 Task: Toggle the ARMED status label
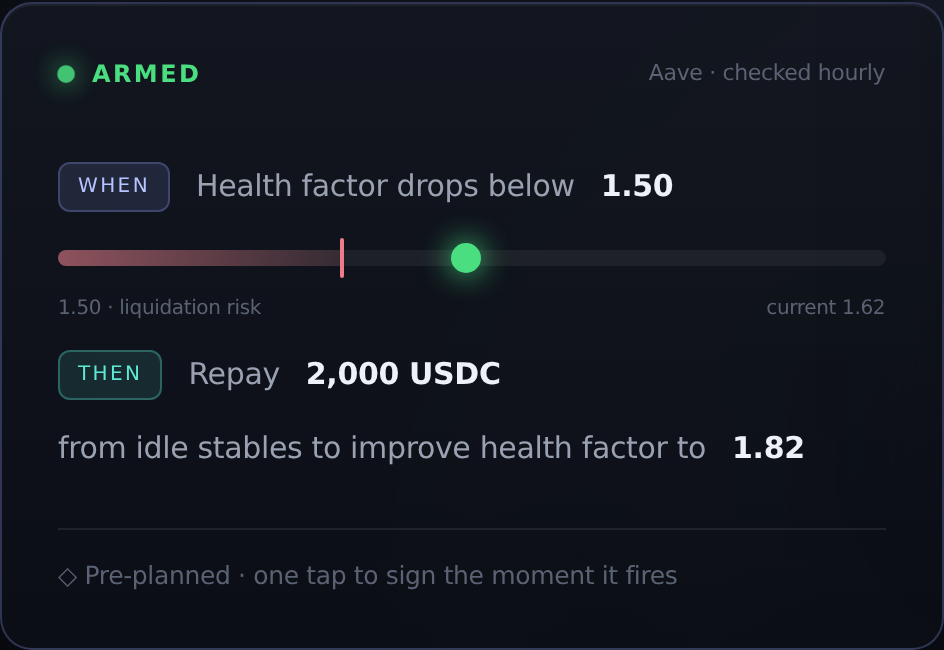pyautogui.click(x=145, y=74)
